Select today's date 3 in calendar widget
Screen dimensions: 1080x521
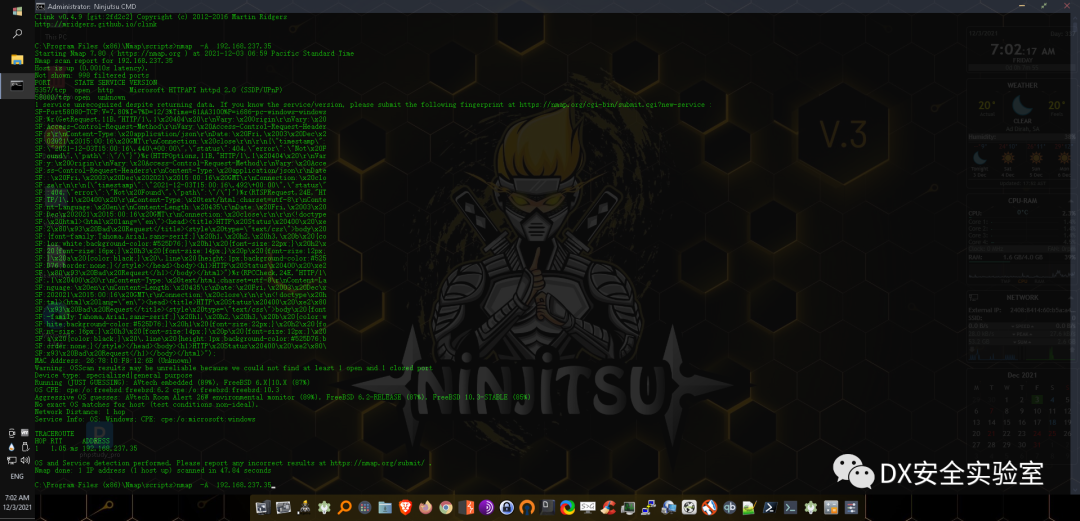tap(1039, 400)
